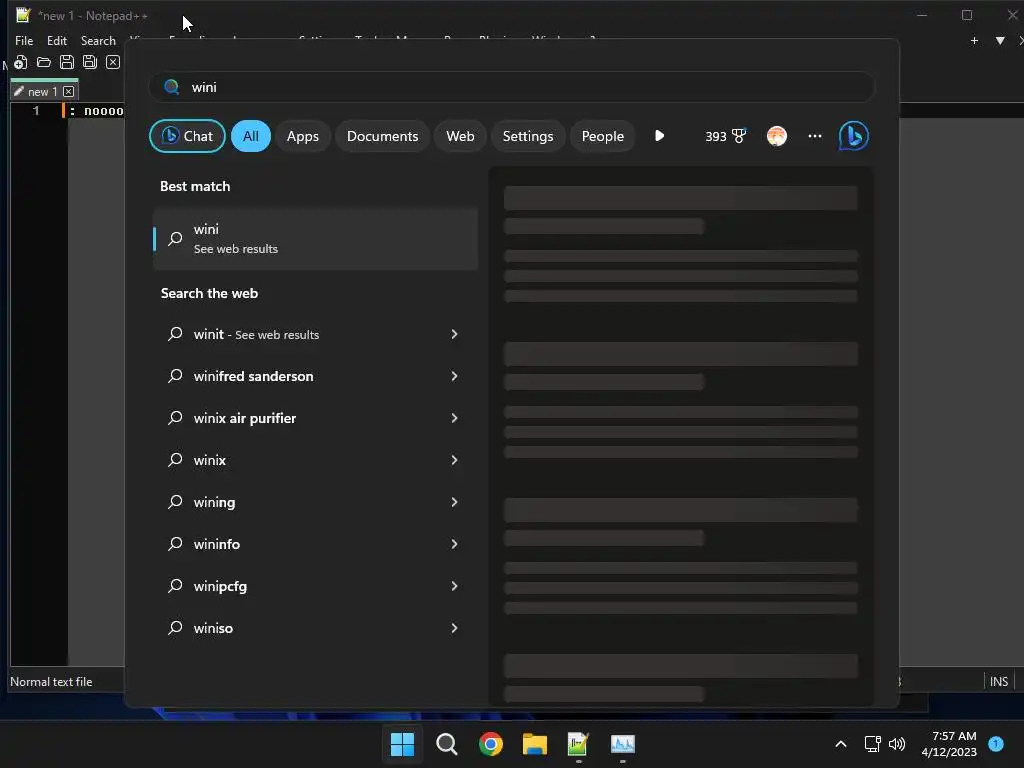The image size is (1024, 768).
Task: Open network status tray icon
Action: click(872, 744)
